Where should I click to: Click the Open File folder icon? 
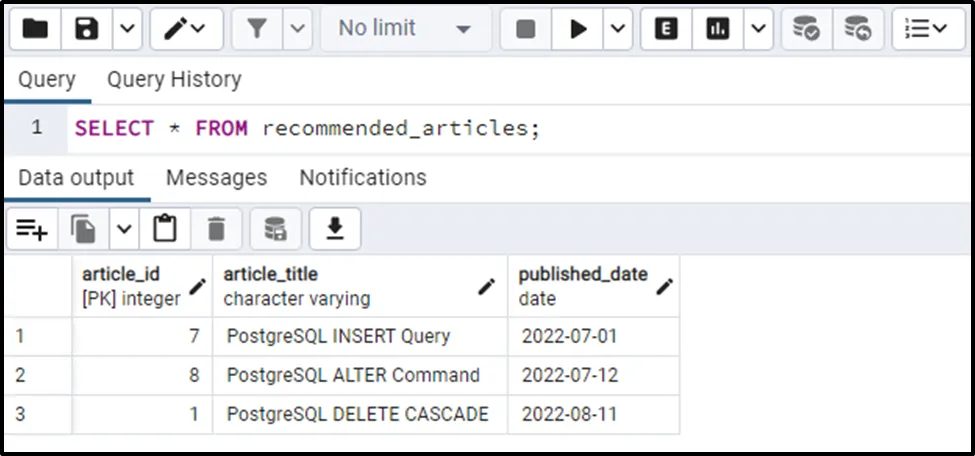click(36, 30)
